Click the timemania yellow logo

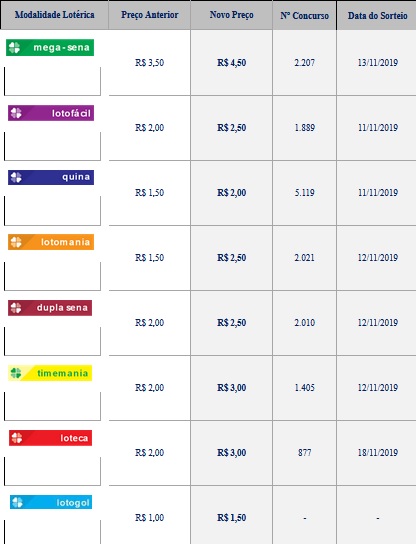tap(50, 373)
